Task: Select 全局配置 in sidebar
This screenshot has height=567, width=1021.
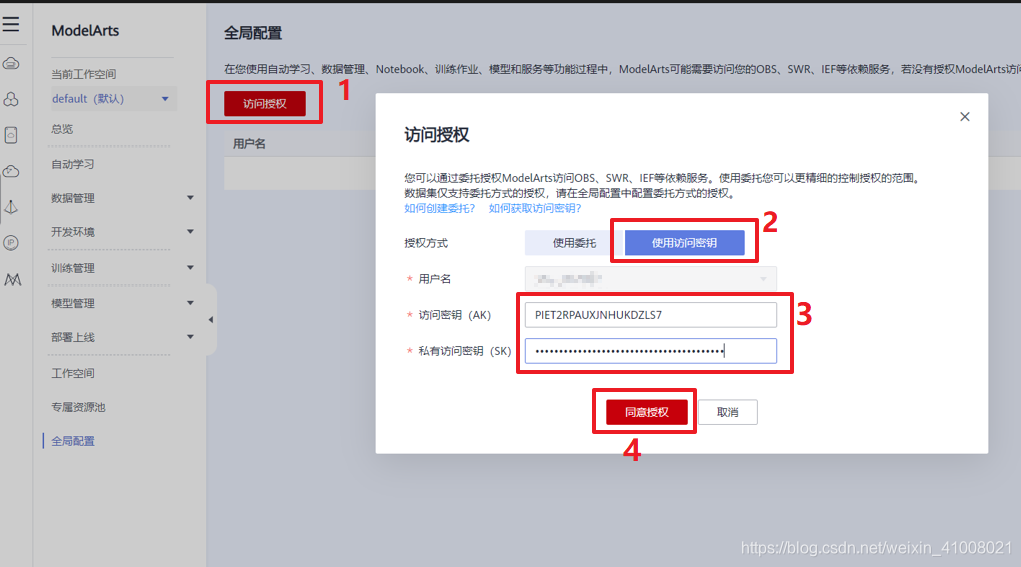Action: tap(73, 441)
